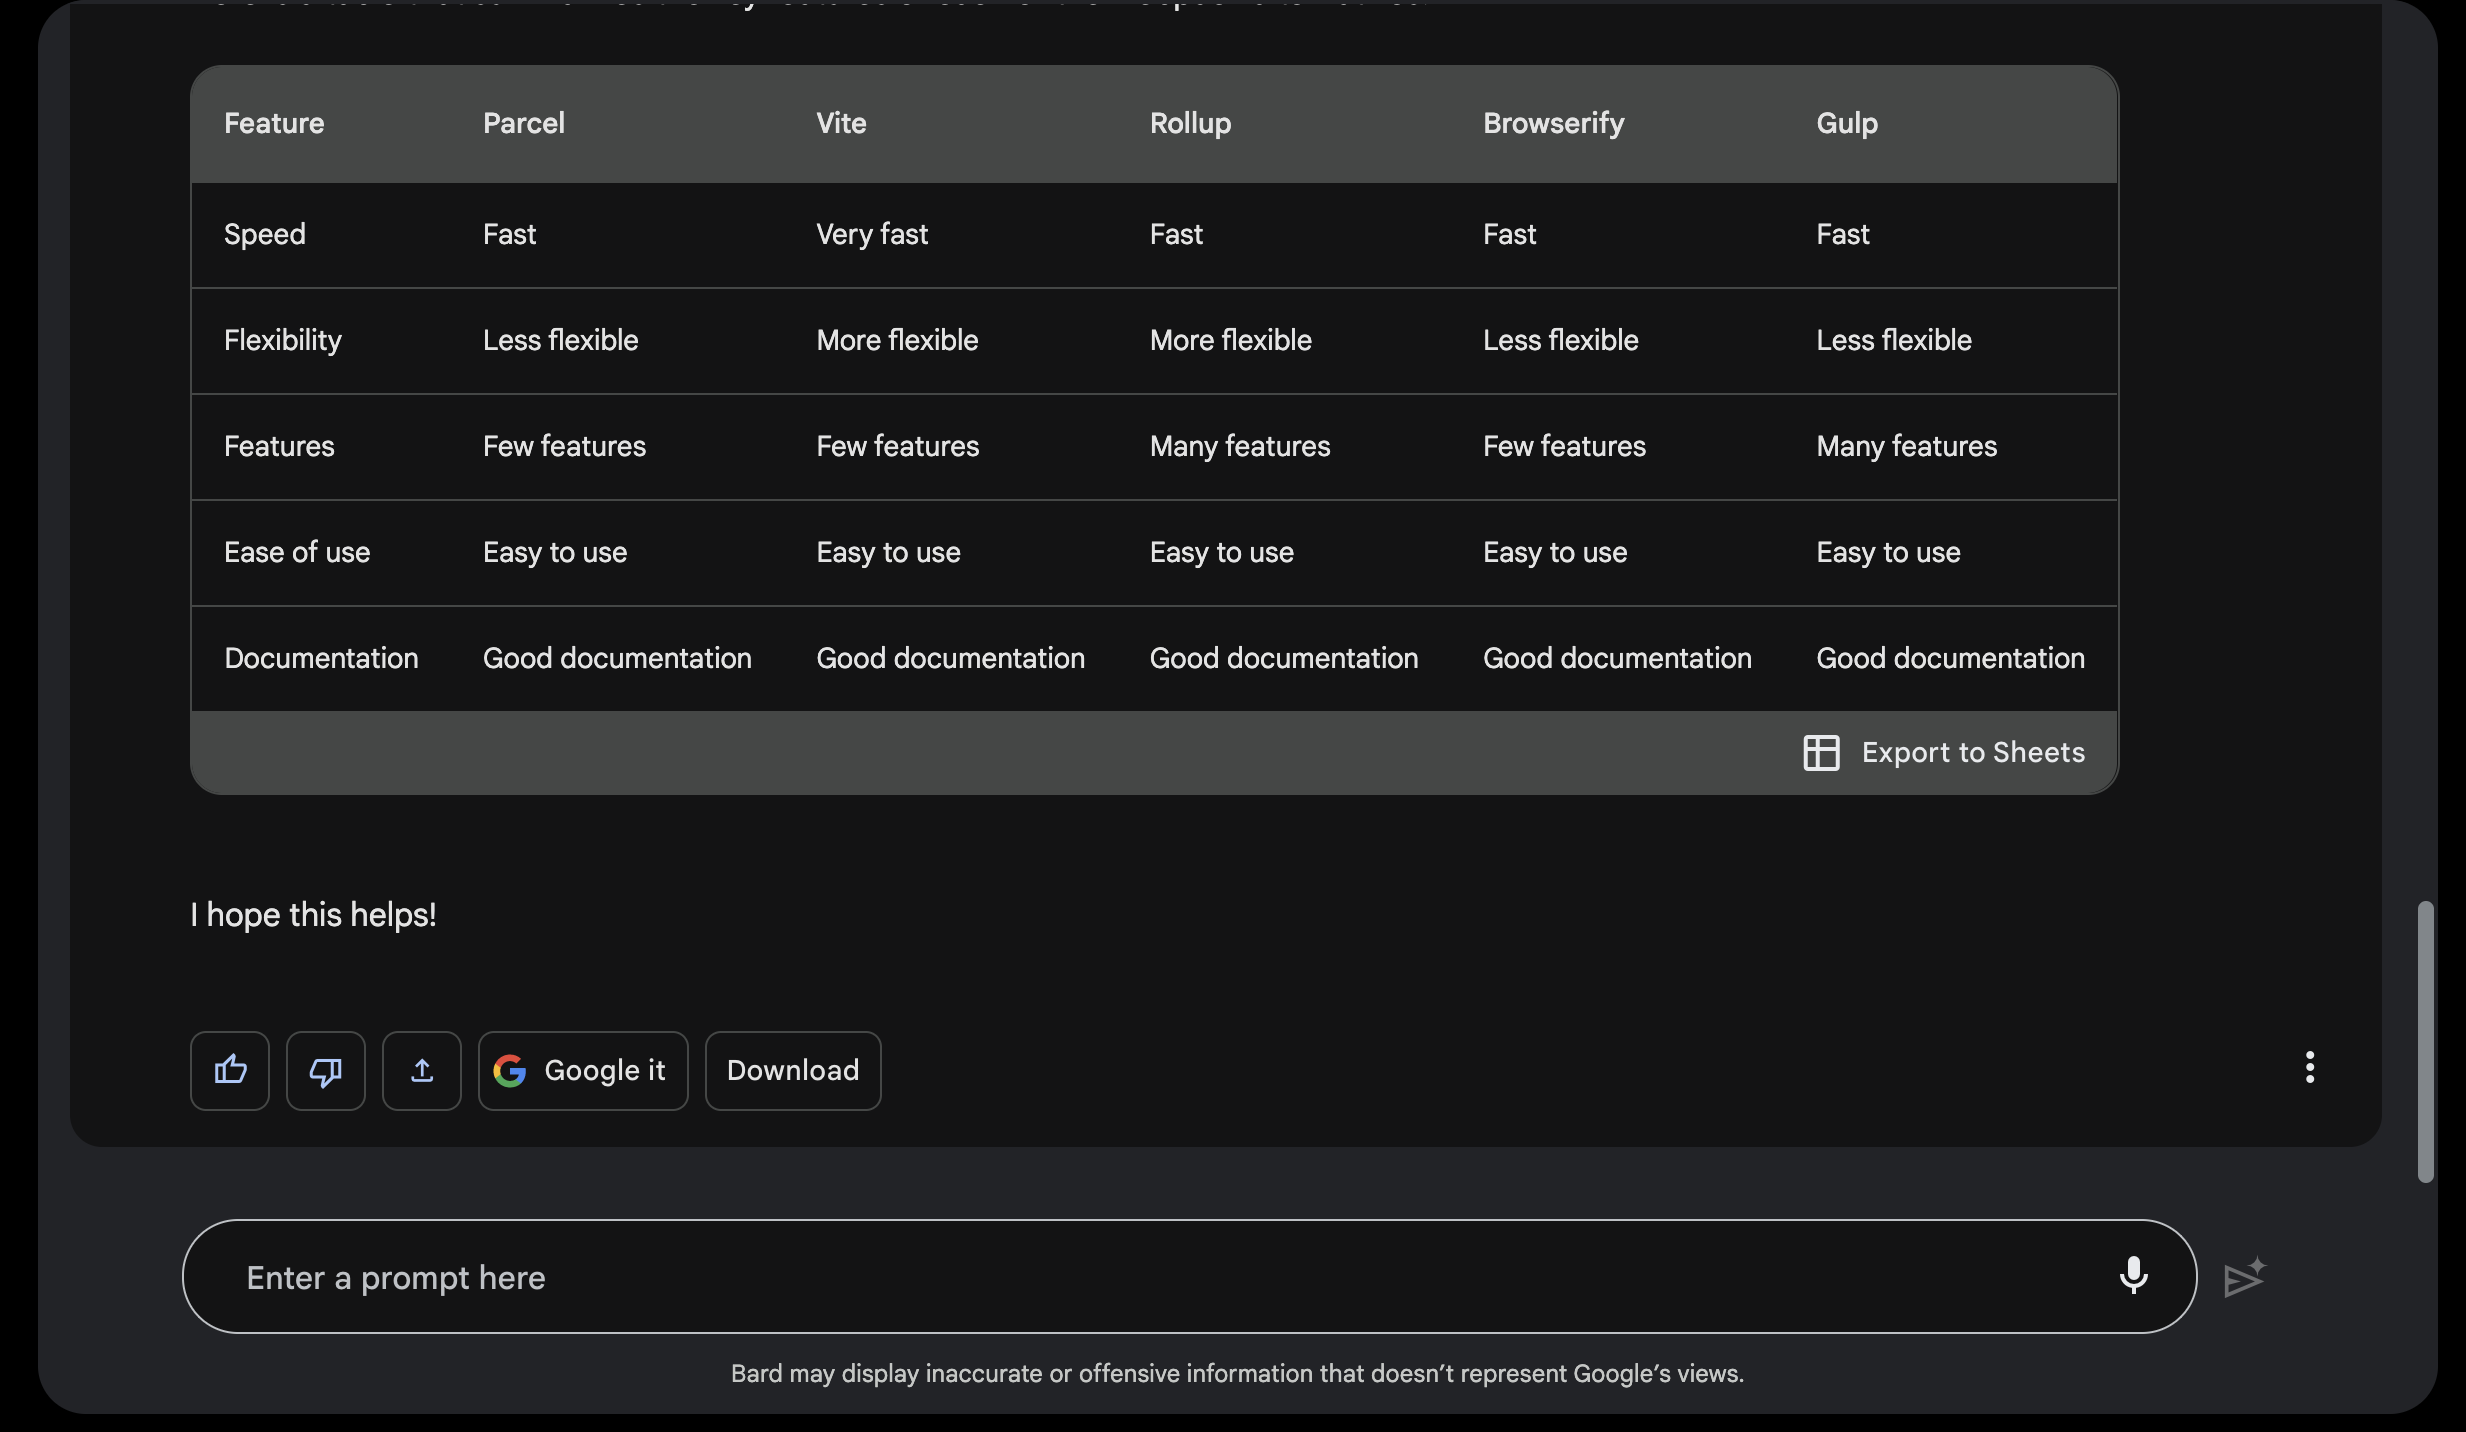Click Parcel's Easy to use cell
Image resolution: width=2466 pixels, height=1432 pixels.
pos(555,552)
